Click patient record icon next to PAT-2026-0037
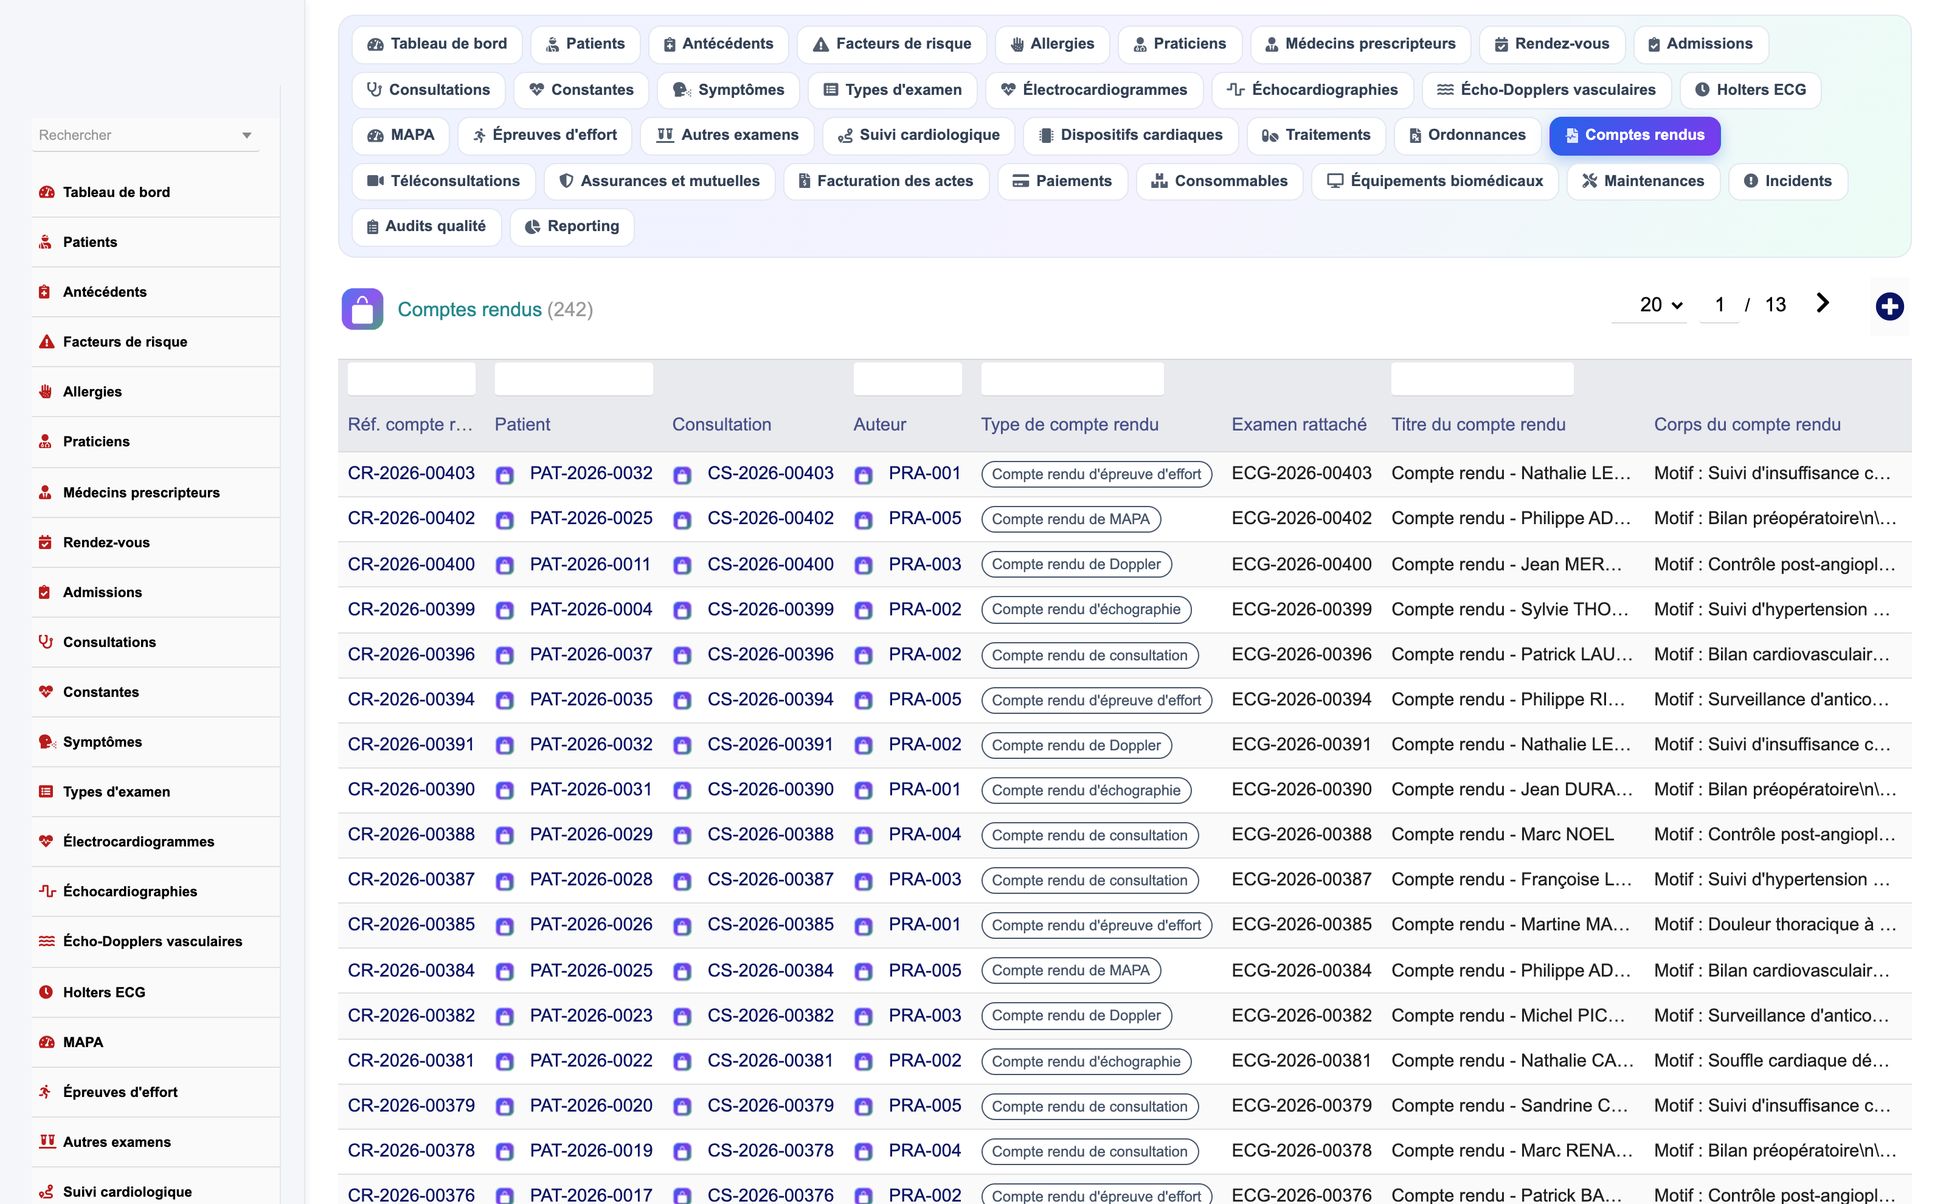This screenshot has height=1204, width=1946. click(x=505, y=656)
